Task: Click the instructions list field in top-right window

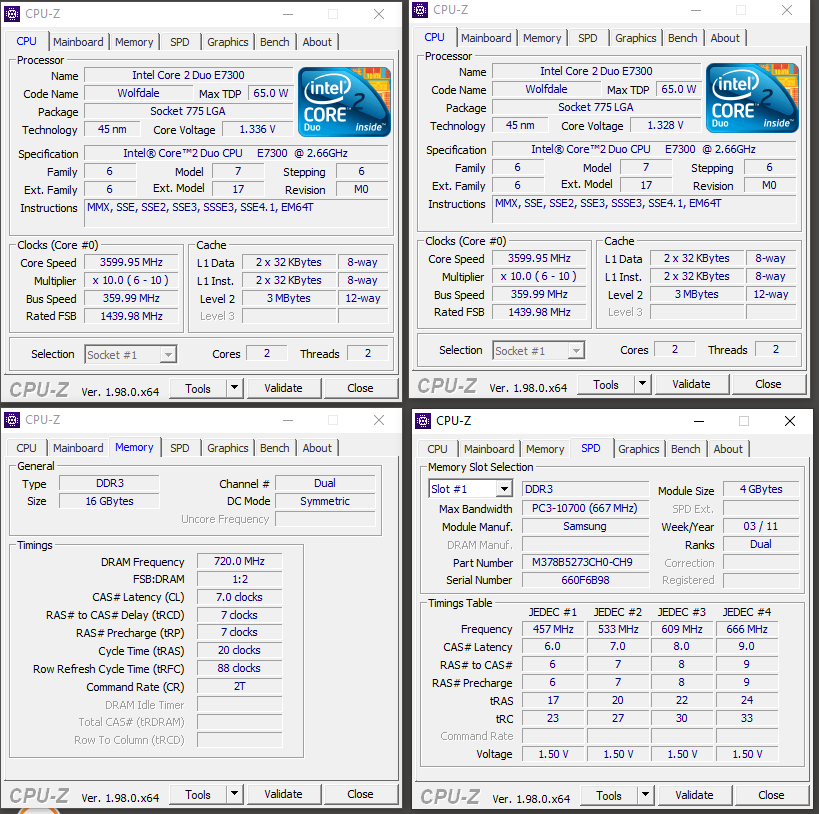Action: tap(644, 210)
